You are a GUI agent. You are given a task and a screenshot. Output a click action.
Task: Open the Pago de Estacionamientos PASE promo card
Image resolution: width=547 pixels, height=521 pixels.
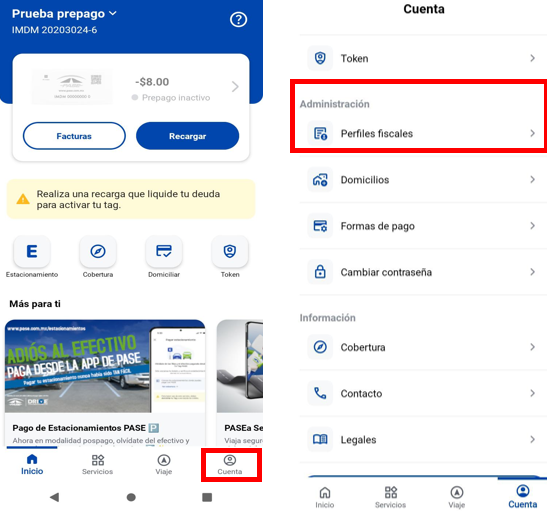click(105, 383)
